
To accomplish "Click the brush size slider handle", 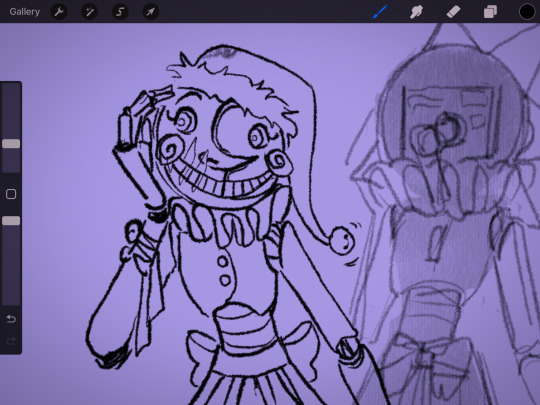I will coord(11,144).
